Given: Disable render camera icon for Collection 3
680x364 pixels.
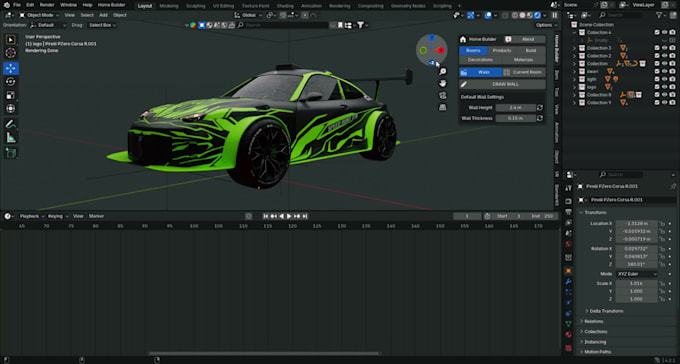Looking at the screenshot, I should coord(672,48).
